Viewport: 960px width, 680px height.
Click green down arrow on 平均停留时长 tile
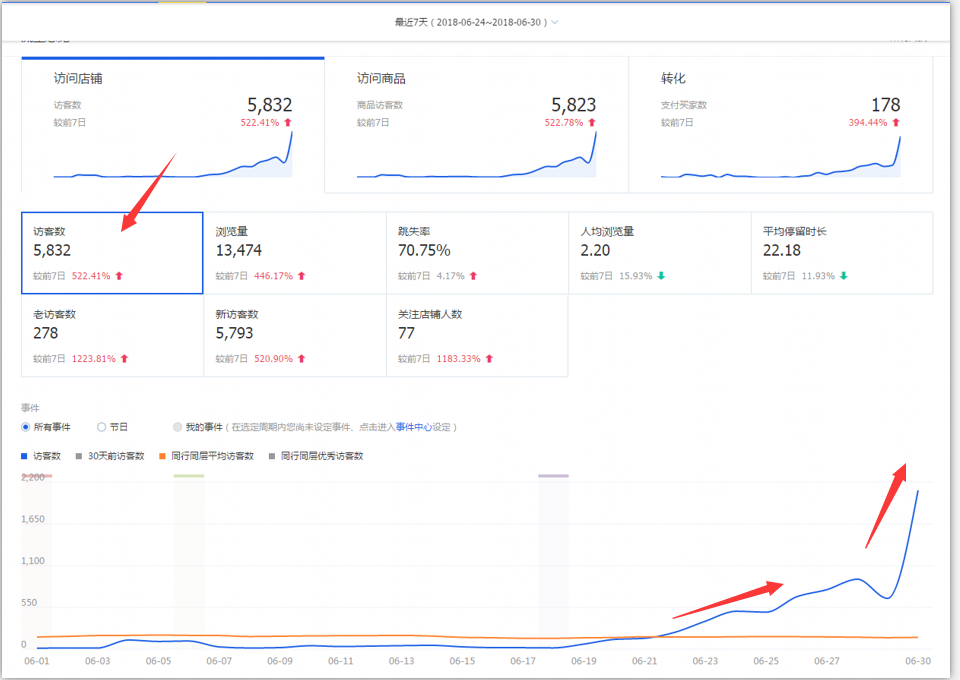click(842, 276)
